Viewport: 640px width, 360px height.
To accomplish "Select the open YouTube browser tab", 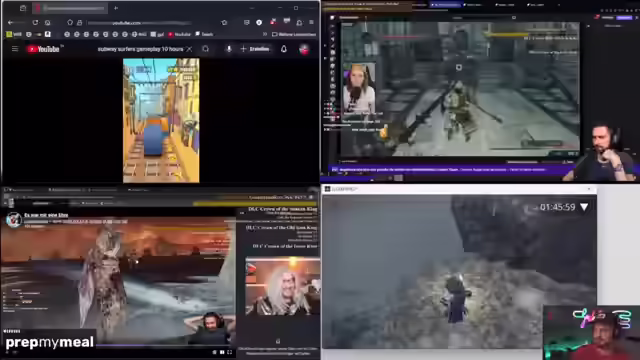I will pos(70,8).
